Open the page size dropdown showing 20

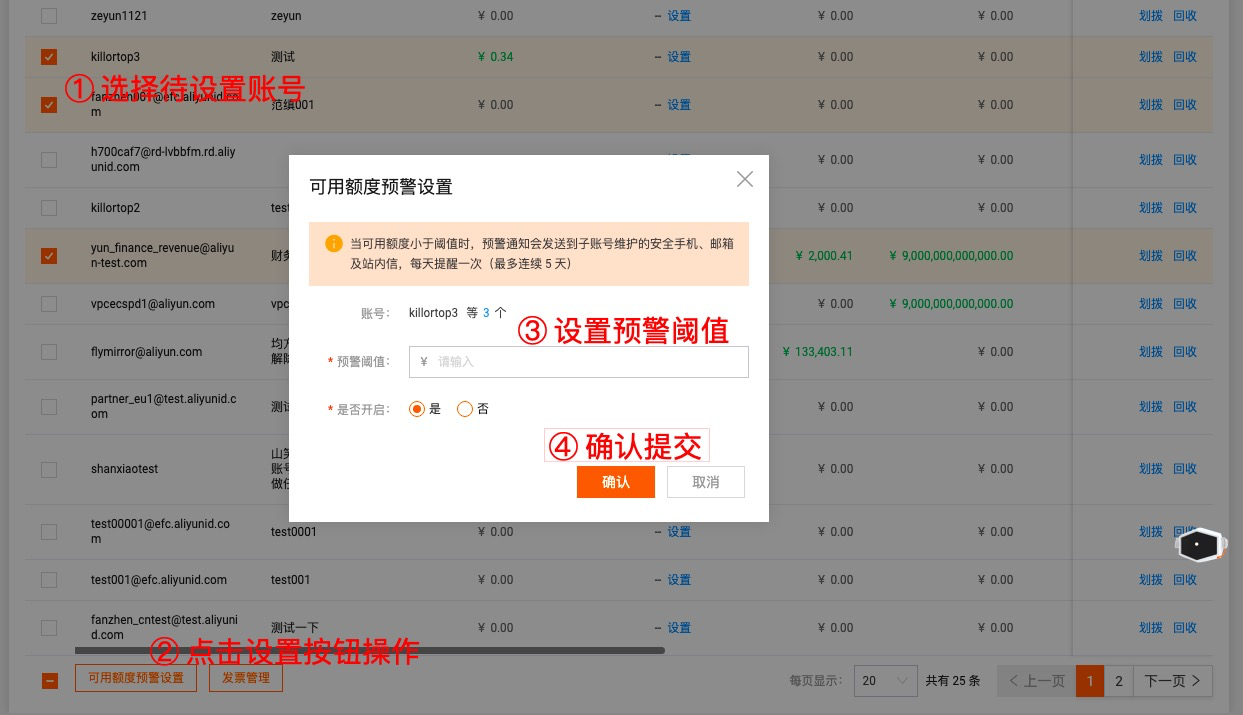coord(886,681)
